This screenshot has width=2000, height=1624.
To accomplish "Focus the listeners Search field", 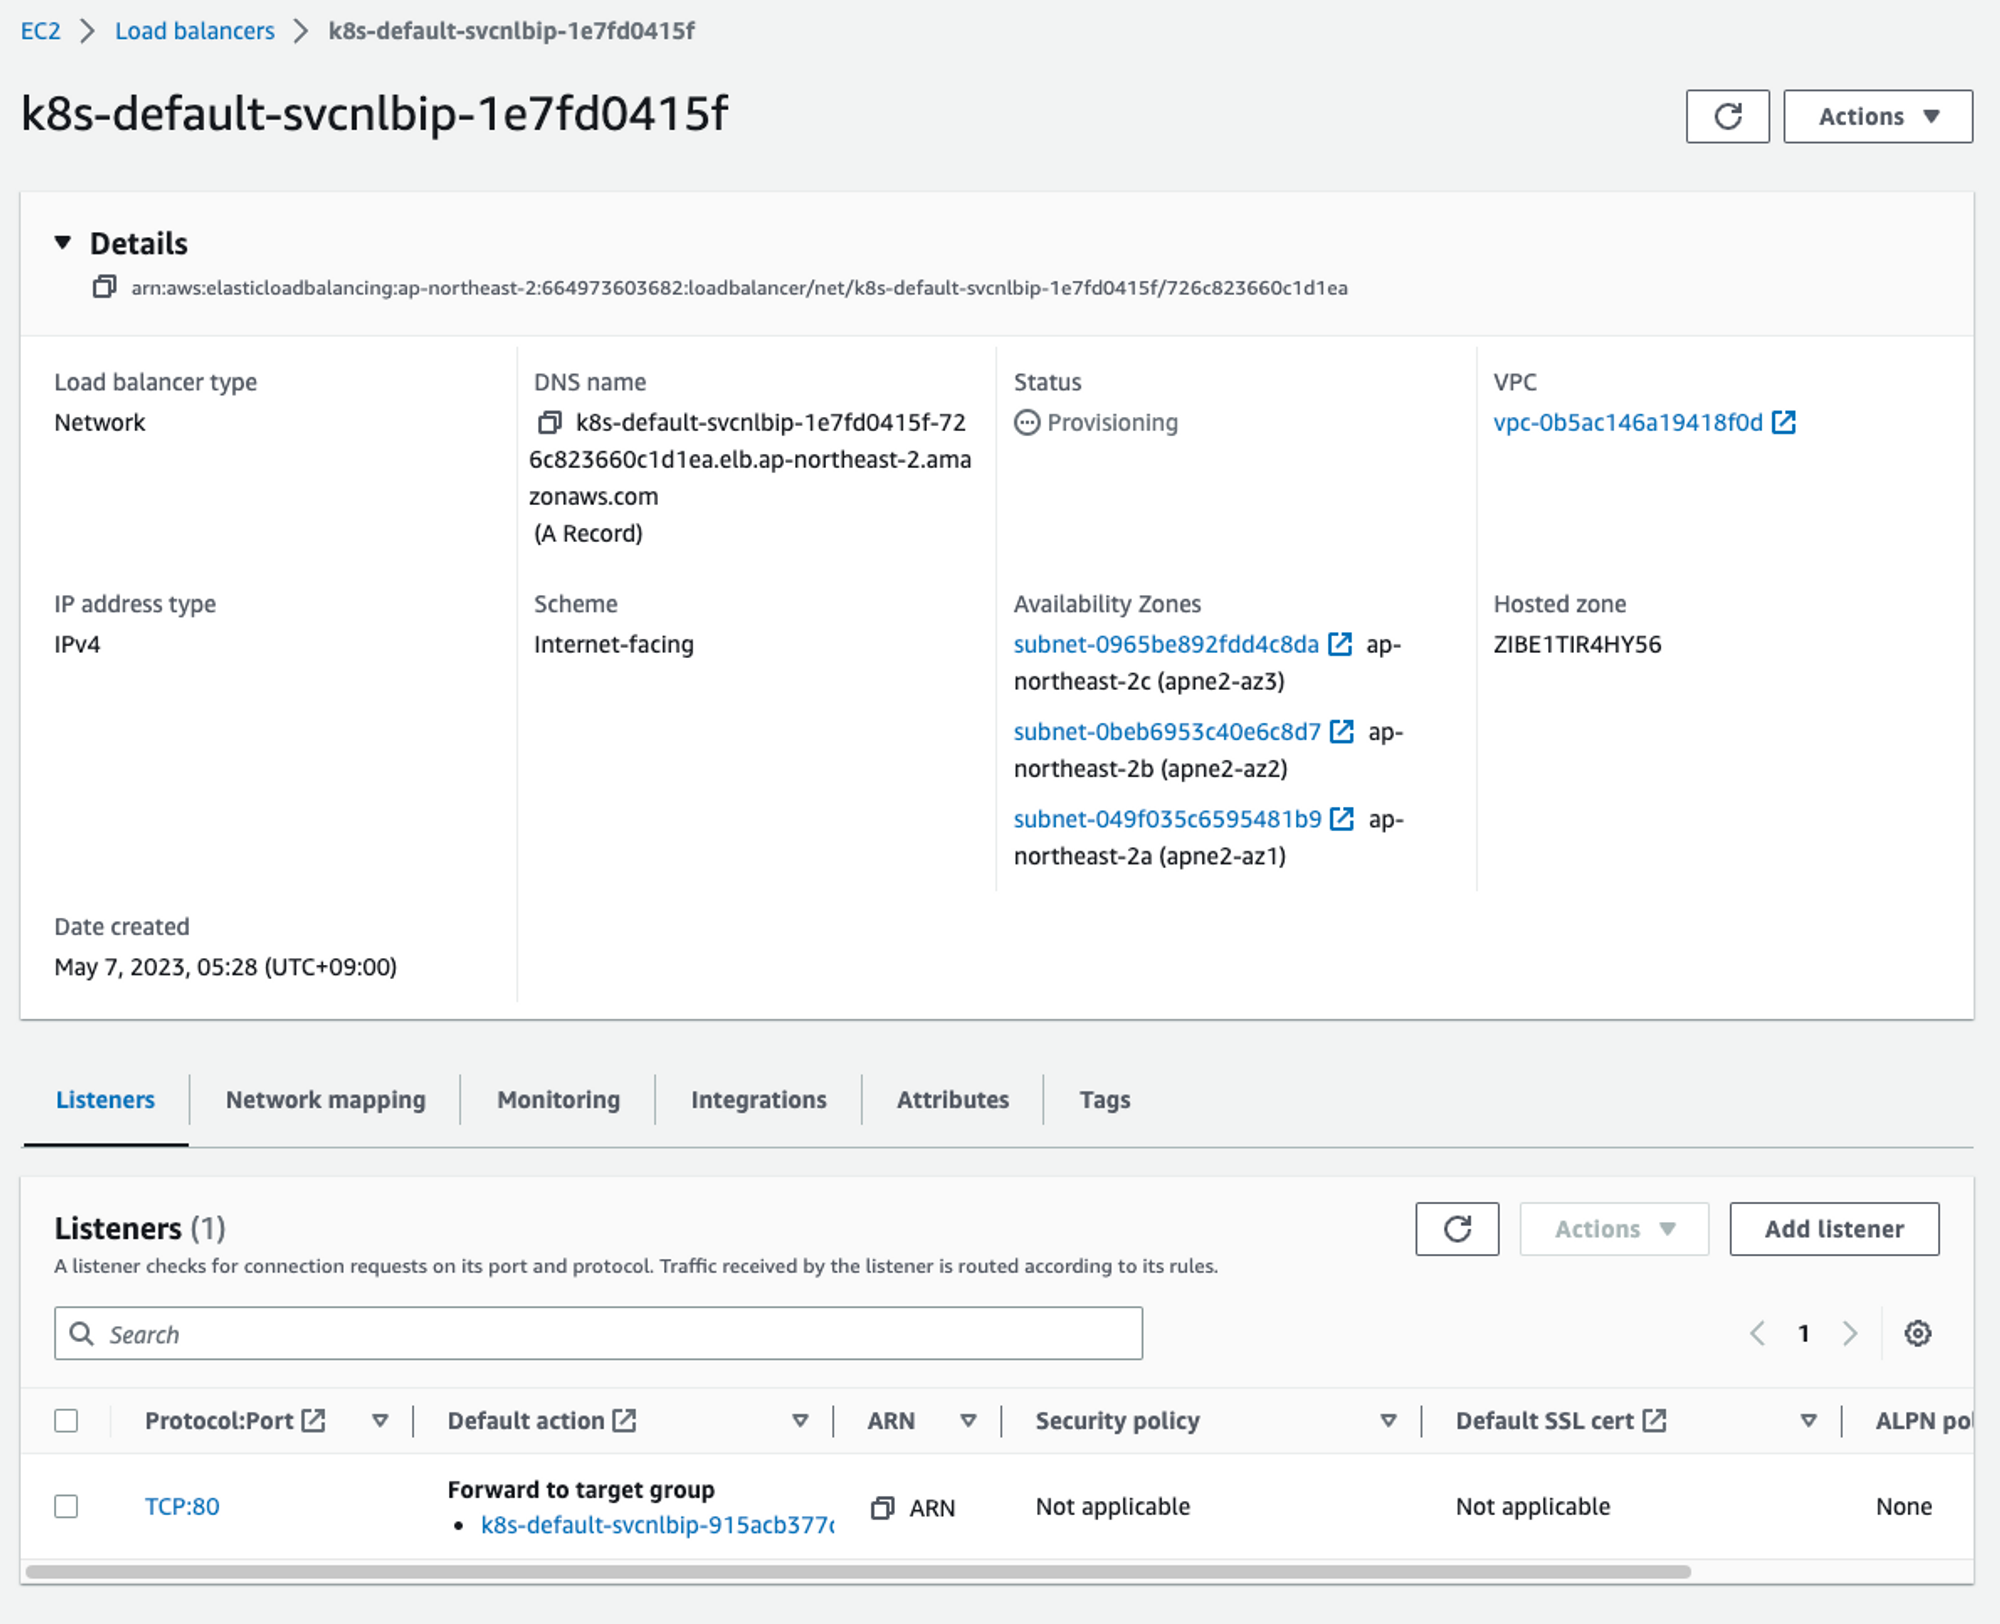I will 600,1334.
